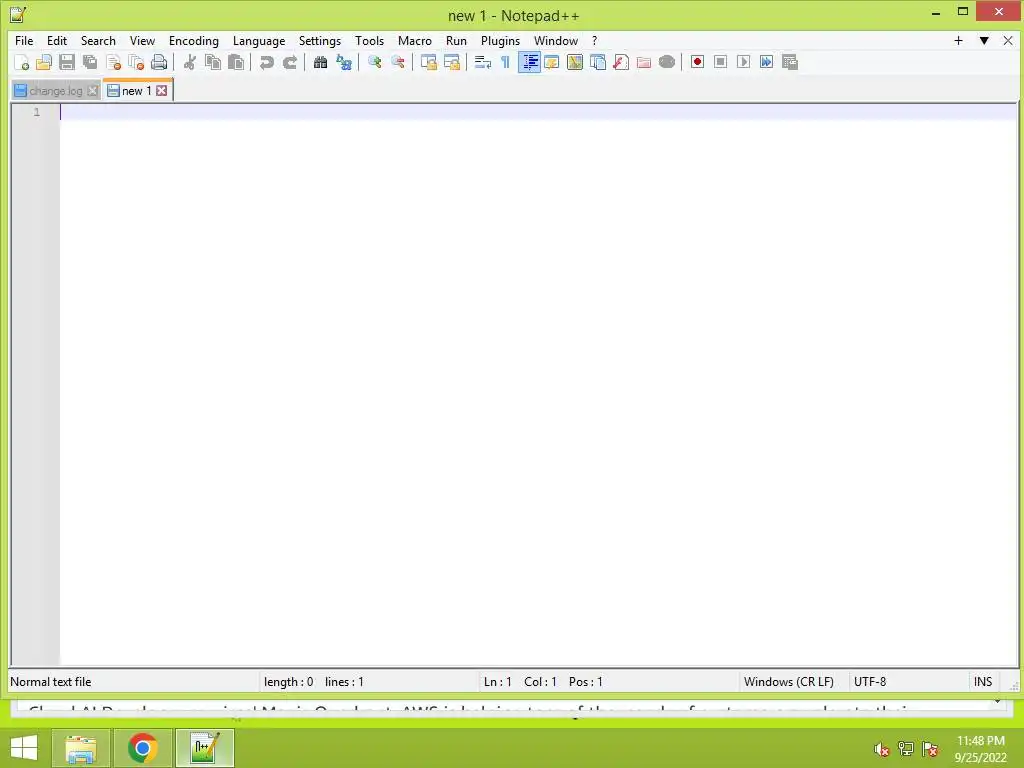
Task: Switch to the change.log tab
Action: [x=56, y=91]
